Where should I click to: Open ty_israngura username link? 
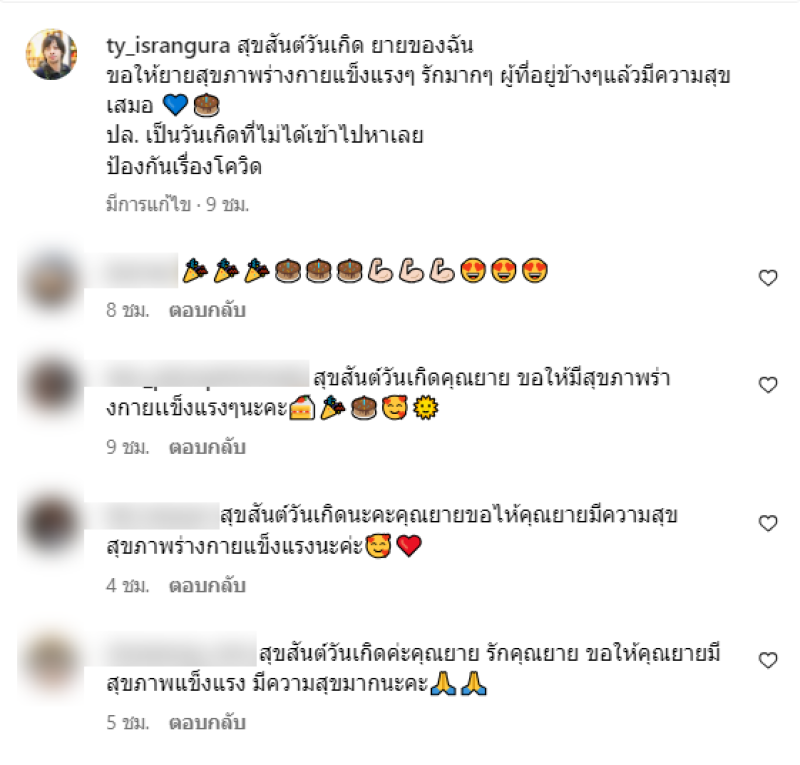168,46
